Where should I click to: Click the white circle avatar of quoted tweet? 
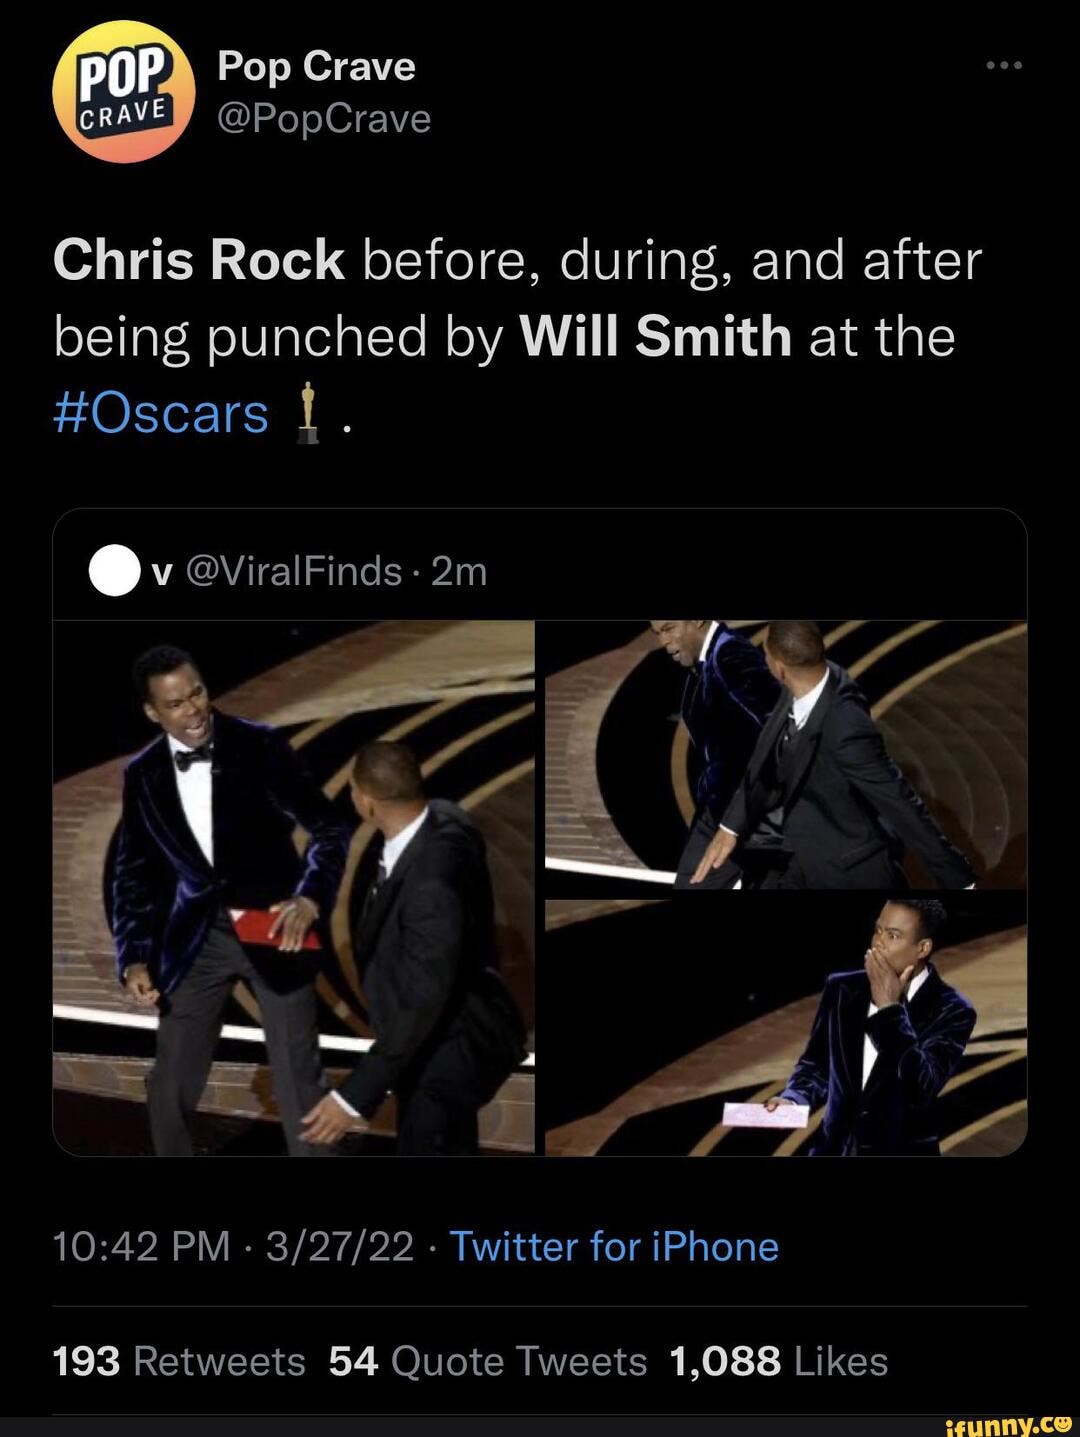pyautogui.click(x=113, y=571)
